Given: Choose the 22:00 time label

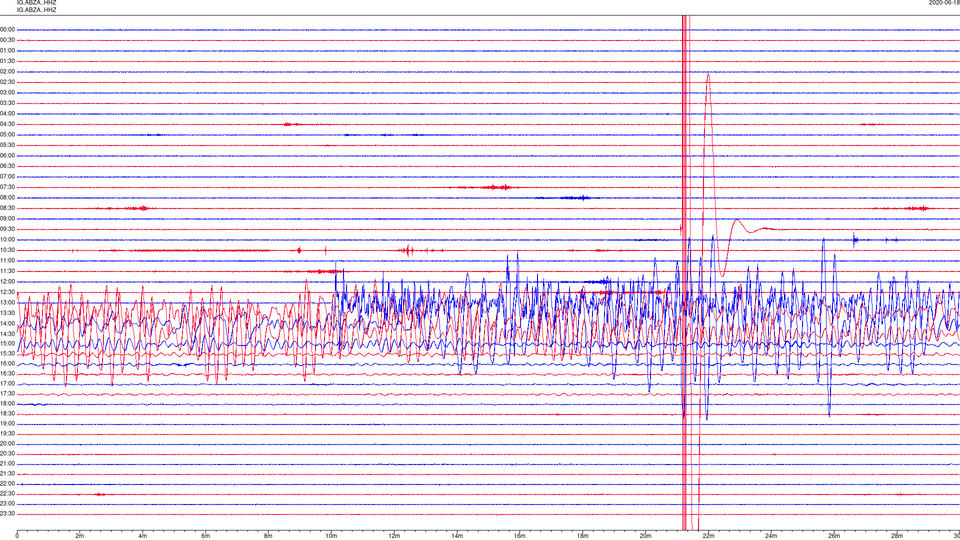Looking at the screenshot, I should pos(7,484).
